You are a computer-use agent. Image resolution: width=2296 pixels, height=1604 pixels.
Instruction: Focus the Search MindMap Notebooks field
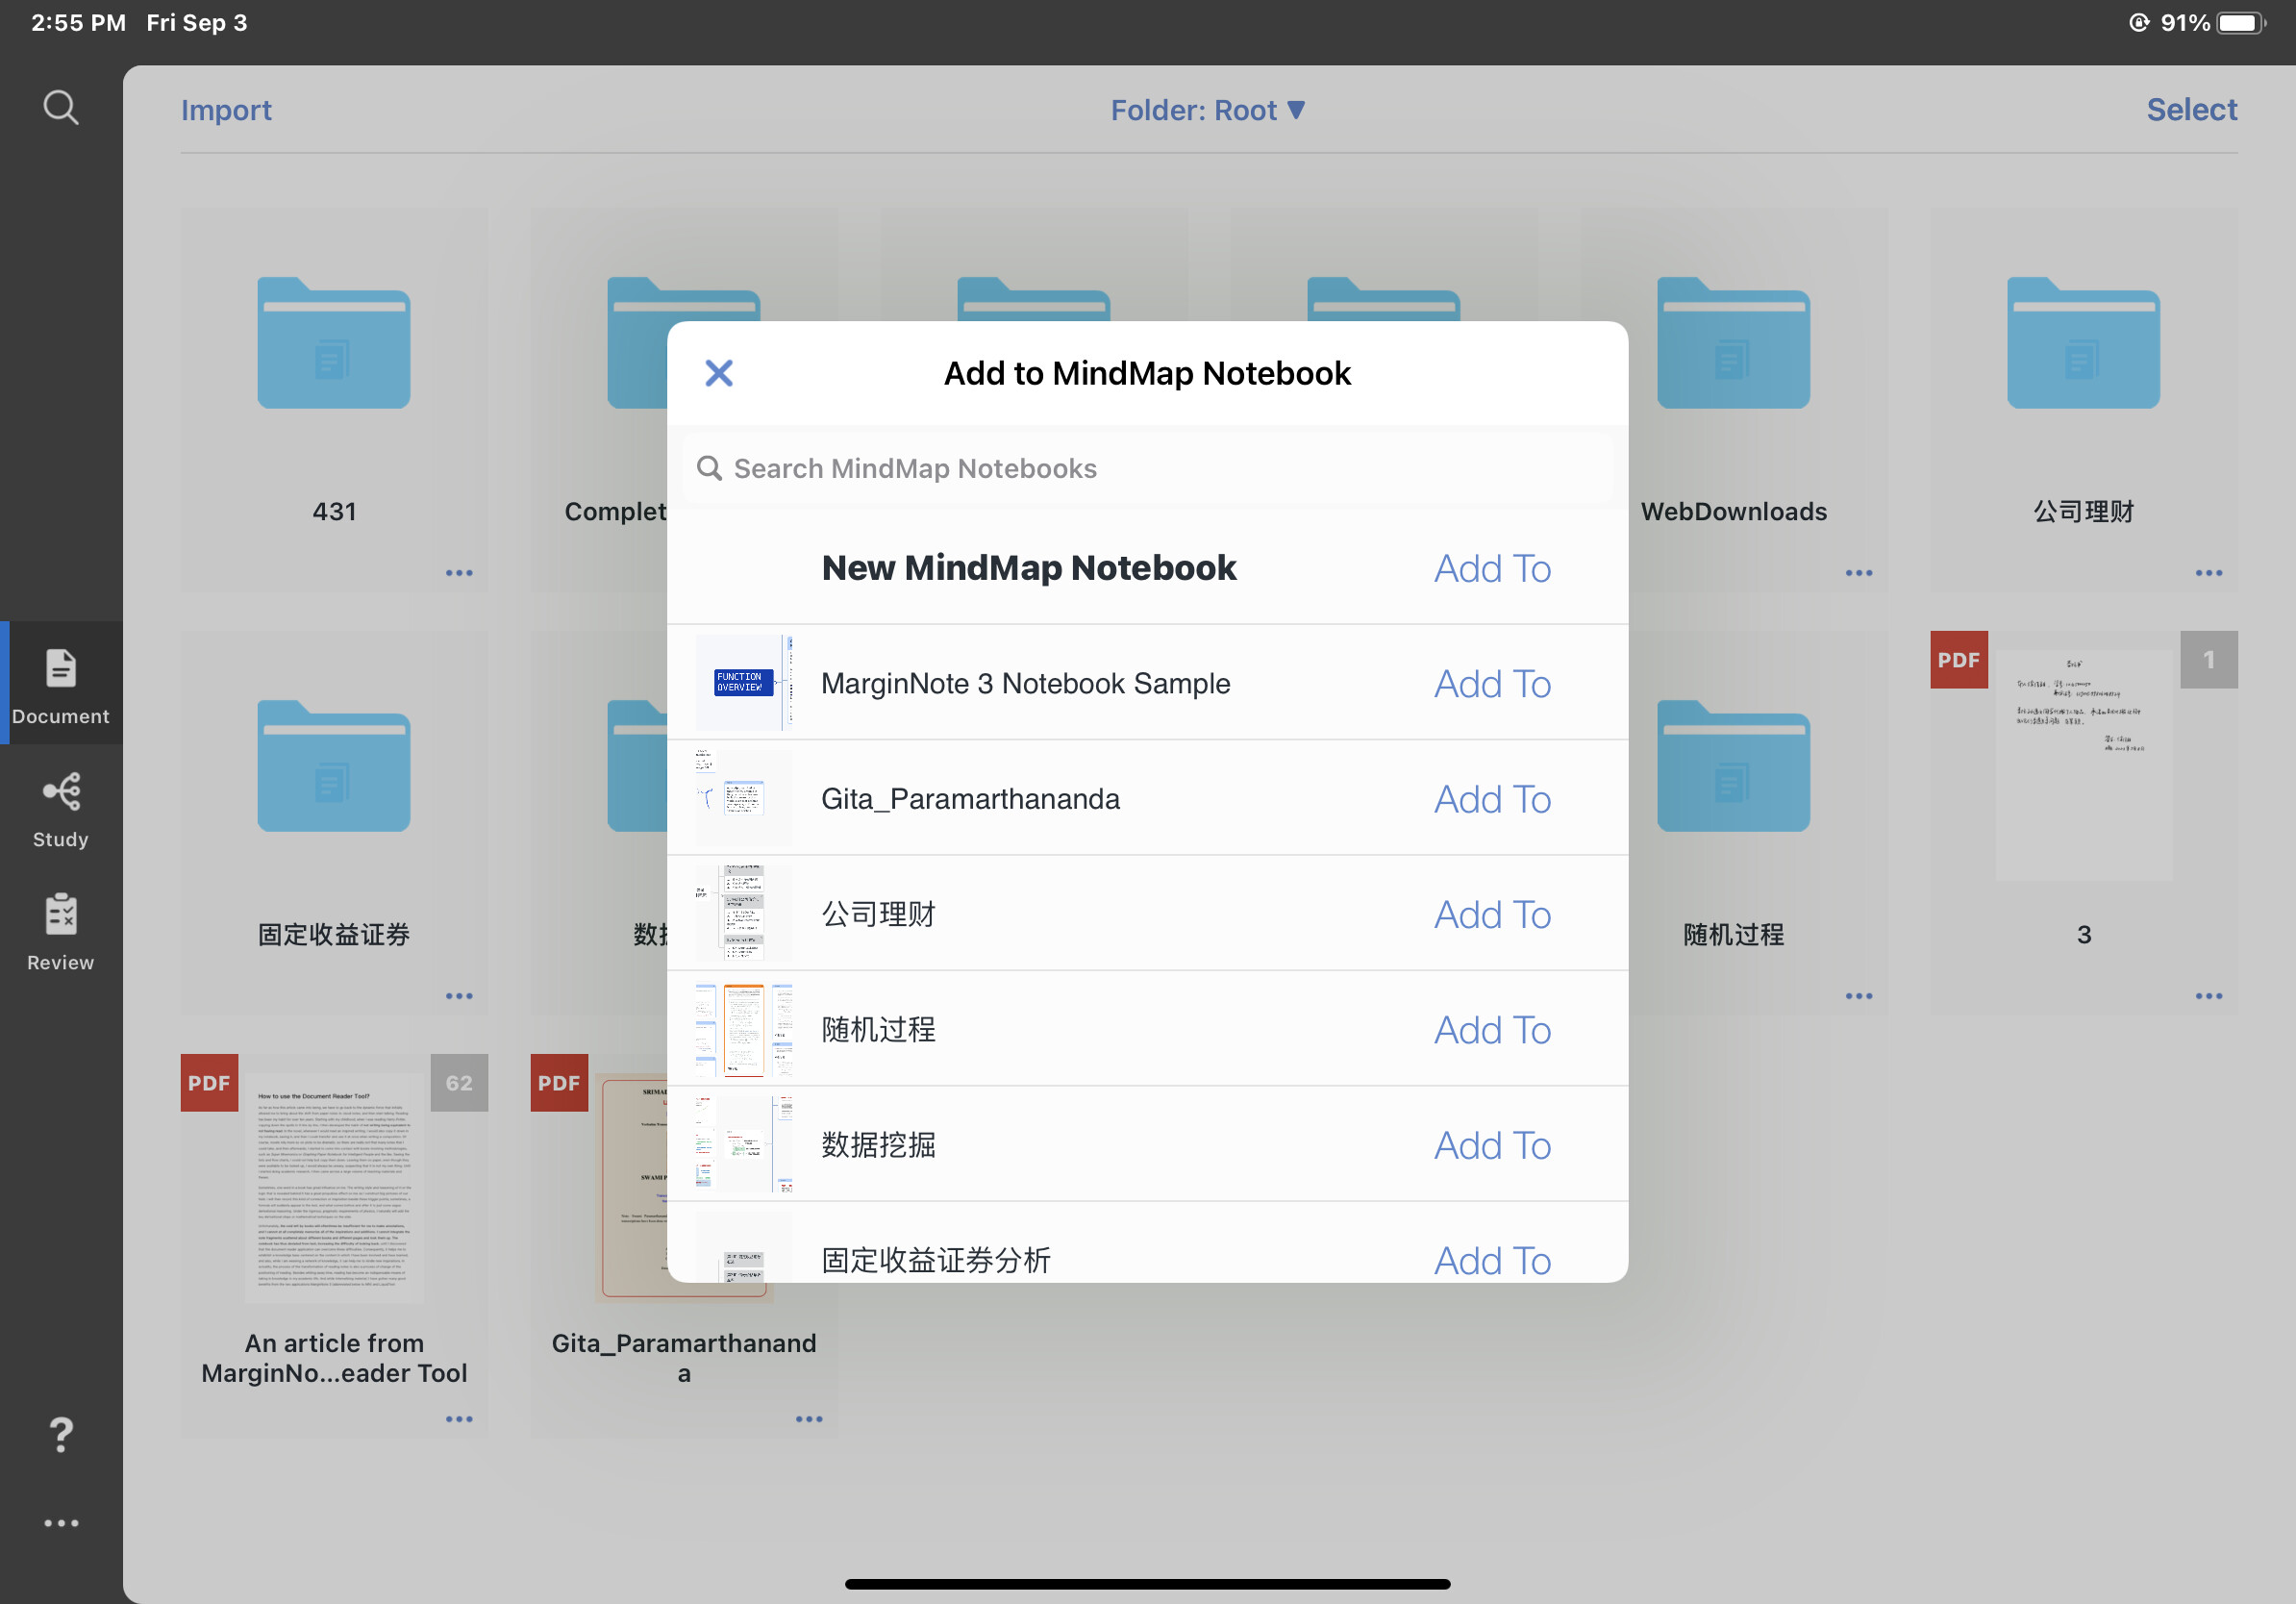1147,468
